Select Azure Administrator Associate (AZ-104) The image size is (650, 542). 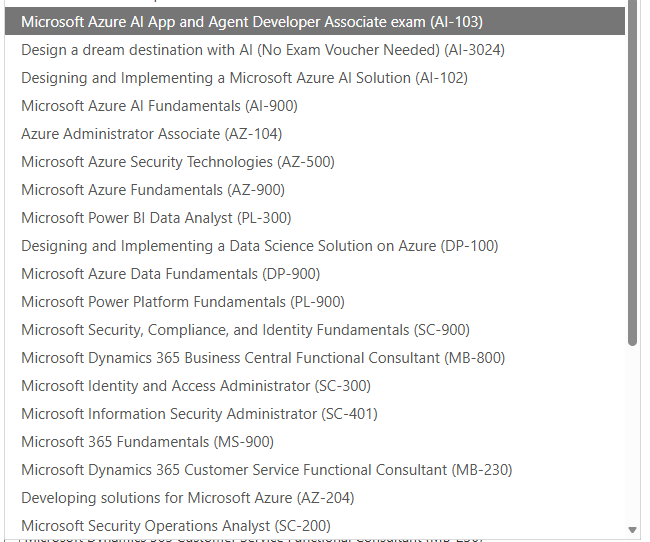click(315, 134)
